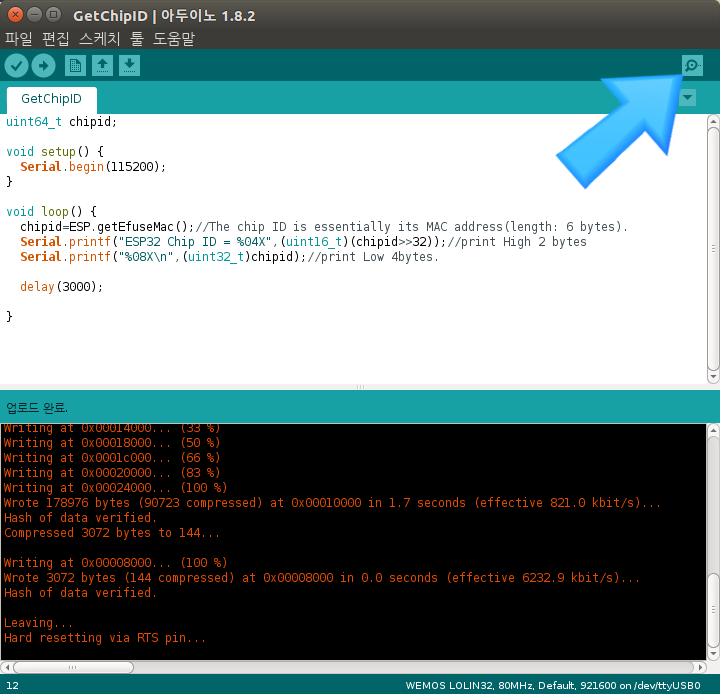Click the 'ESP32 Chip ID' printf line
Viewport: 720px width, 694px height.
tap(303, 242)
